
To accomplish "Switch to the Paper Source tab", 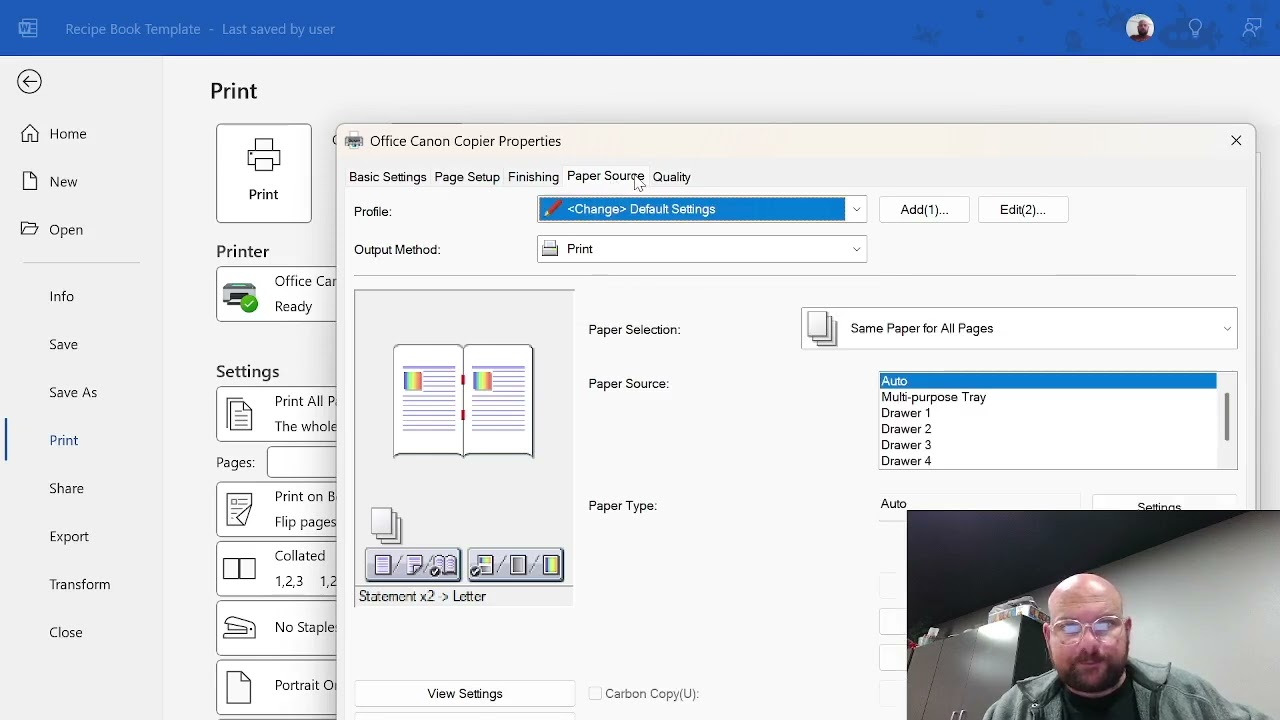I will click(x=605, y=176).
